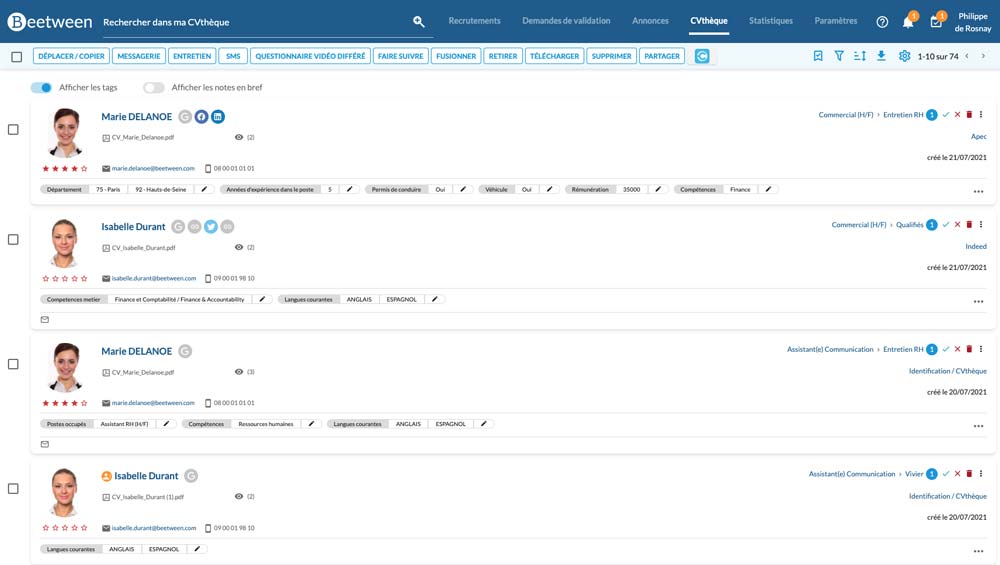The image size is (1000, 565).
Task: Open kebab menu on Assistant(e) Communication Vivier row
Action: pyautogui.click(x=981, y=474)
